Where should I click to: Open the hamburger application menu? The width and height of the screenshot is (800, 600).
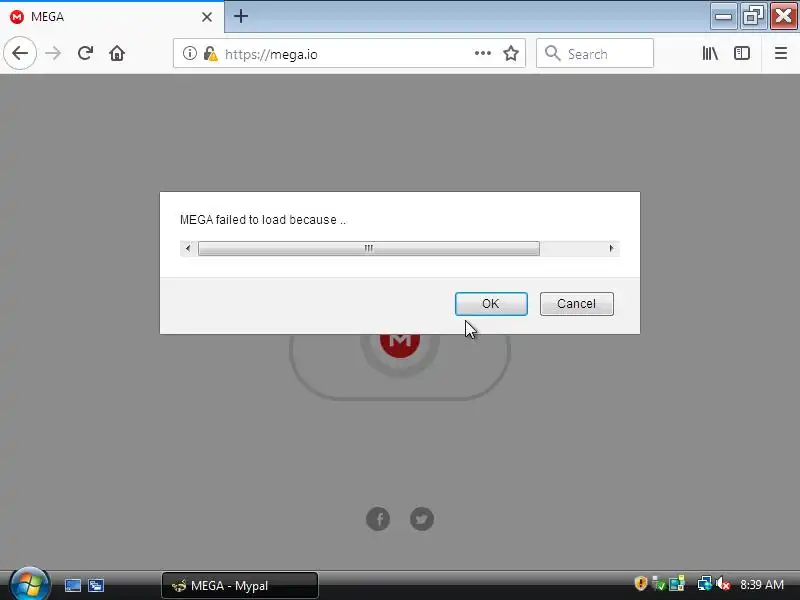(x=781, y=53)
